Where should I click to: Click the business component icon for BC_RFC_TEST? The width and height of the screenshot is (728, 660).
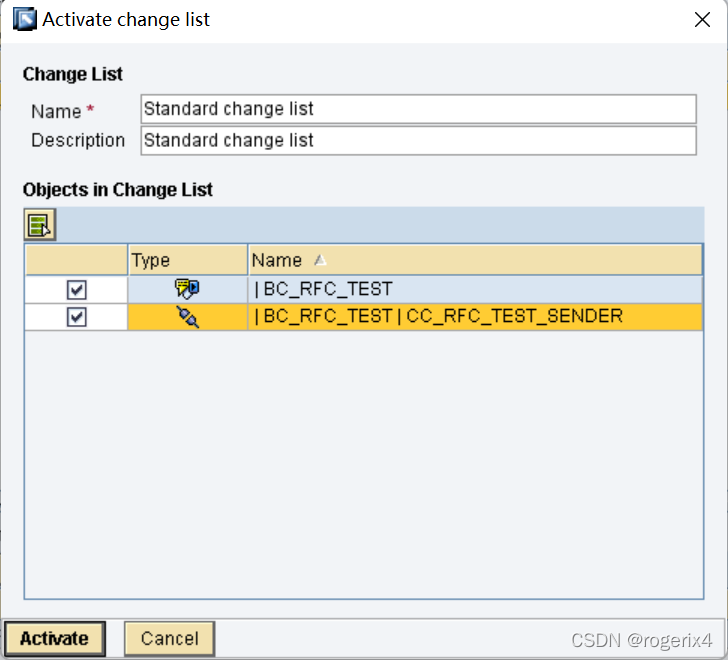pos(187,289)
